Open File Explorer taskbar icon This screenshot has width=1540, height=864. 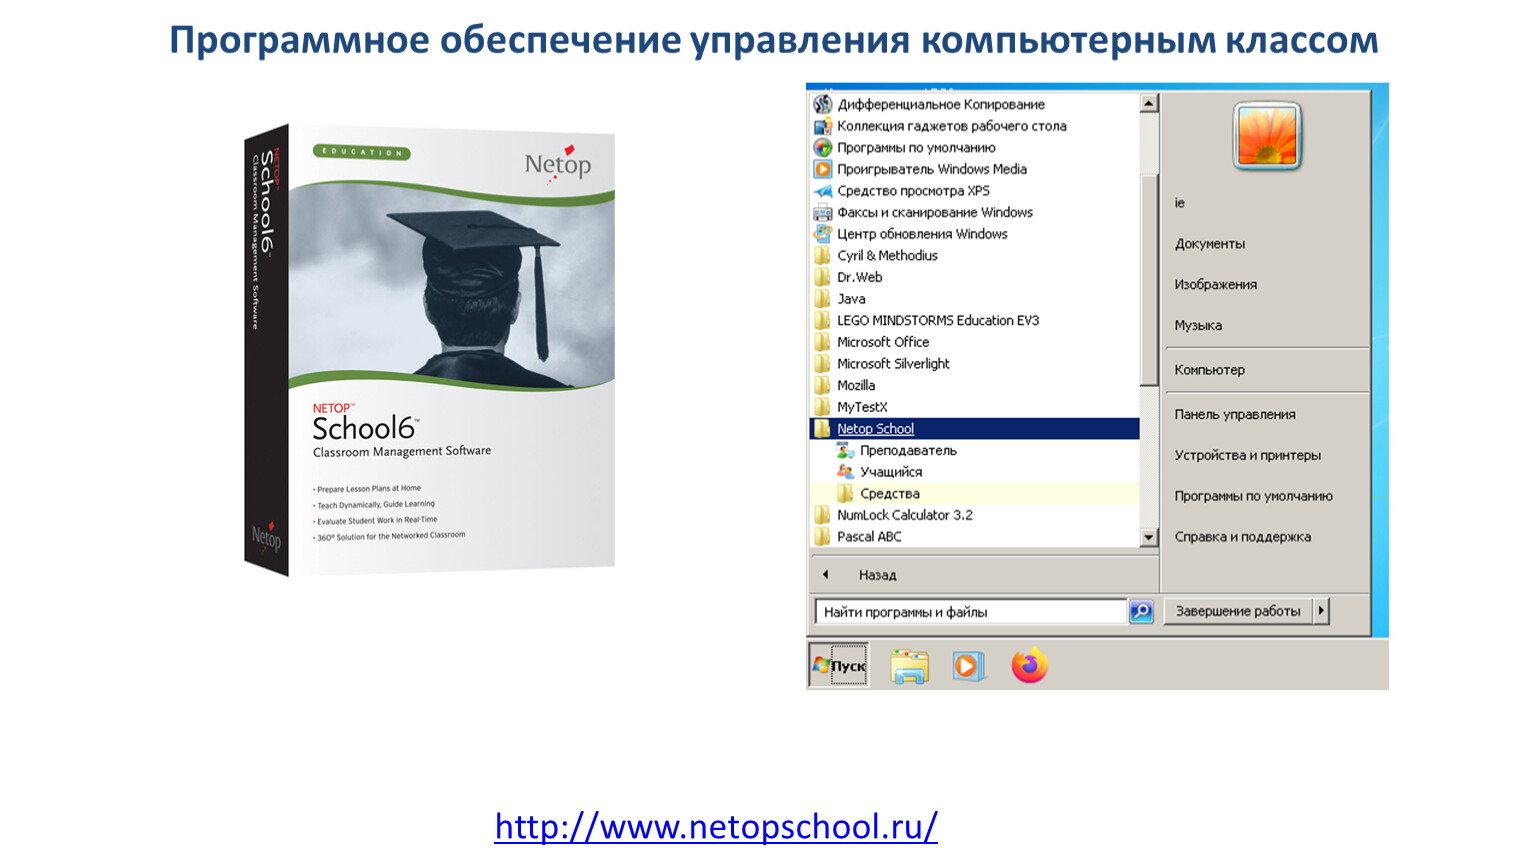click(909, 666)
